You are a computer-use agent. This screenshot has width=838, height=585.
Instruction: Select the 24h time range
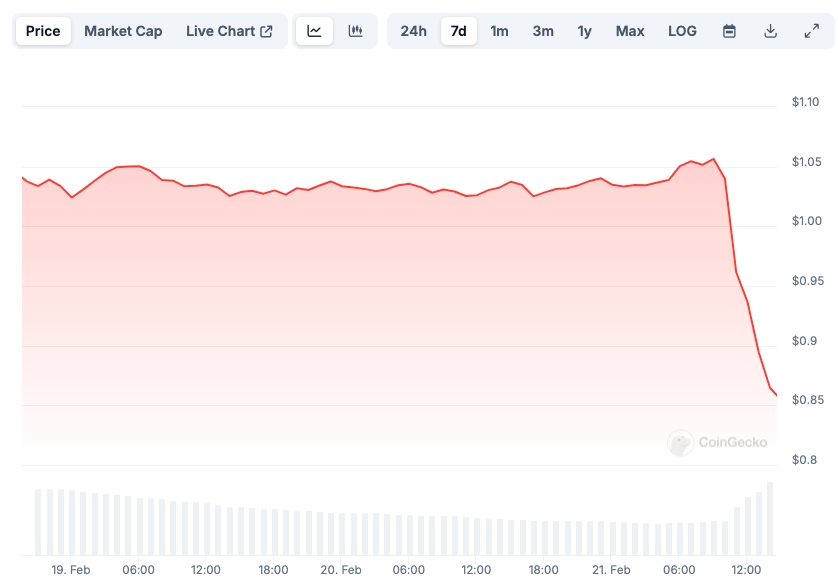coord(414,31)
